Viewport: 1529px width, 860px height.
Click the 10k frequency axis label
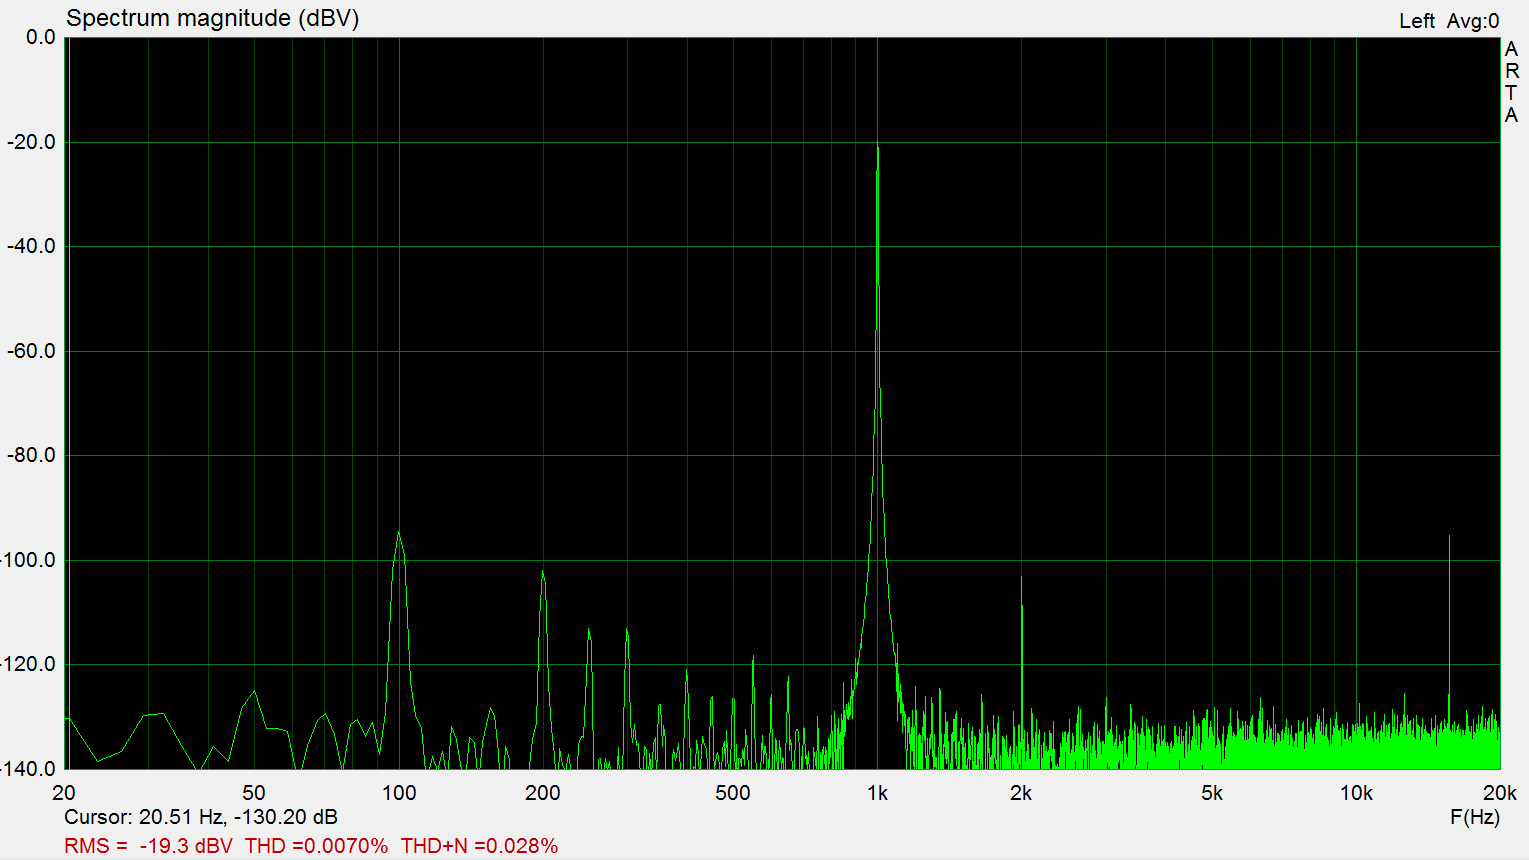tap(1356, 793)
